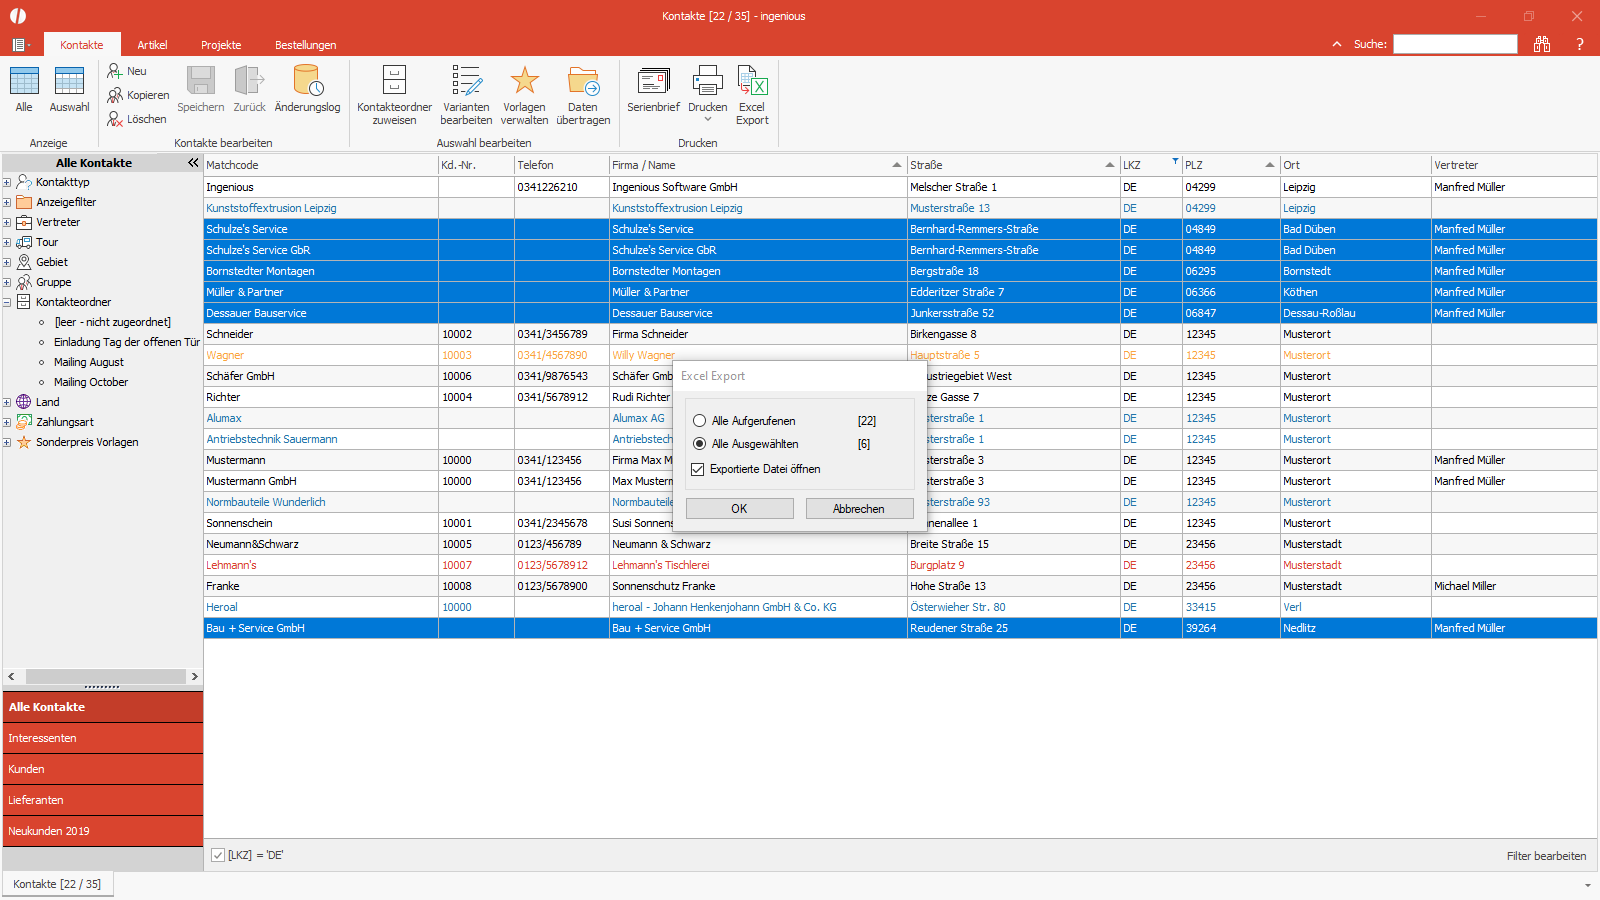The image size is (1600, 900).
Task: Collapse Kontakteordner tree branch
Action: pos(7,302)
